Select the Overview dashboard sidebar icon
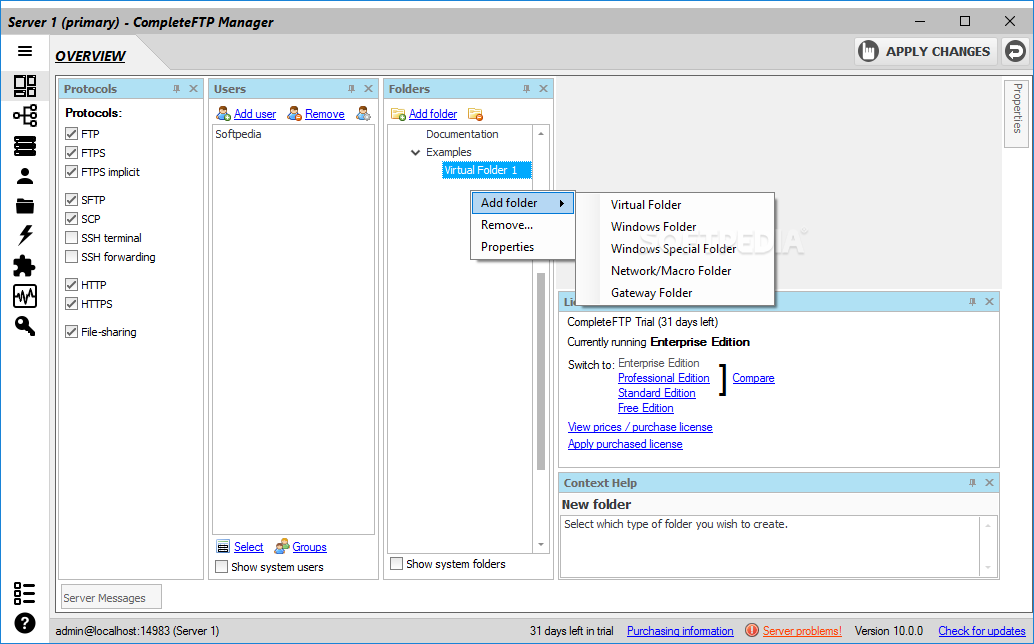 click(x=25, y=86)
